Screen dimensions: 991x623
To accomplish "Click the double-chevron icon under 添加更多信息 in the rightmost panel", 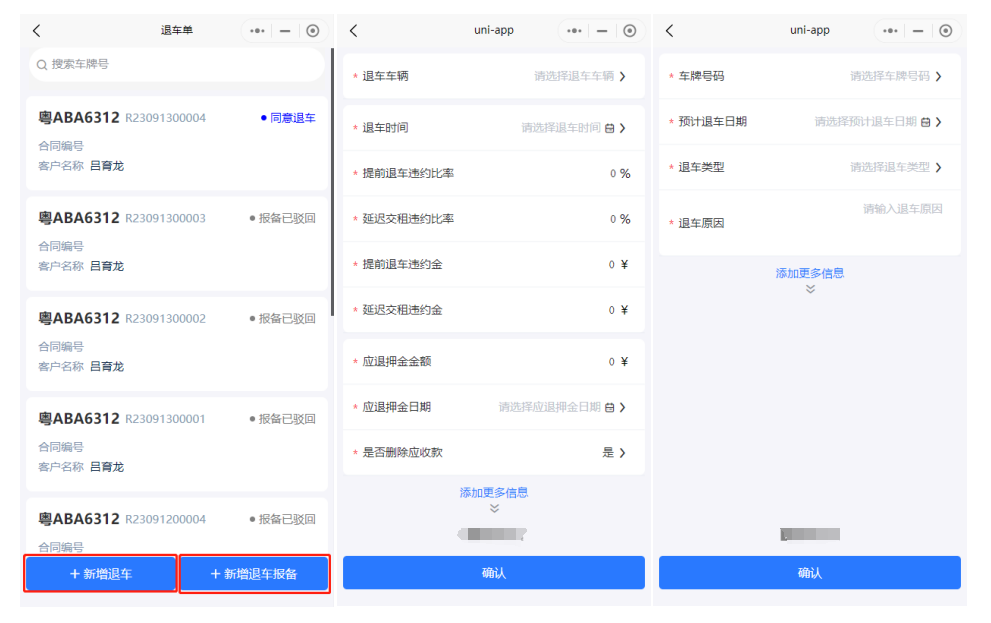I will (810, 289).
